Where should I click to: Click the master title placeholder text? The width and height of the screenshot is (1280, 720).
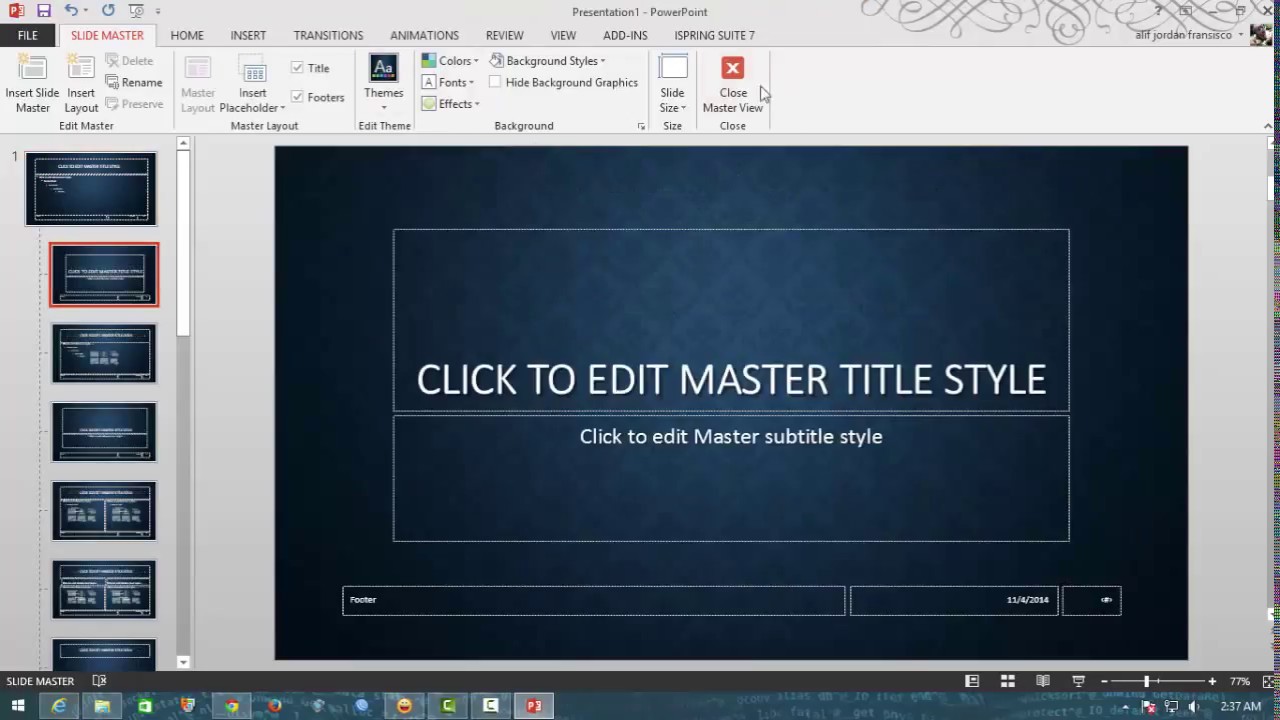click(x=731, y=380)
